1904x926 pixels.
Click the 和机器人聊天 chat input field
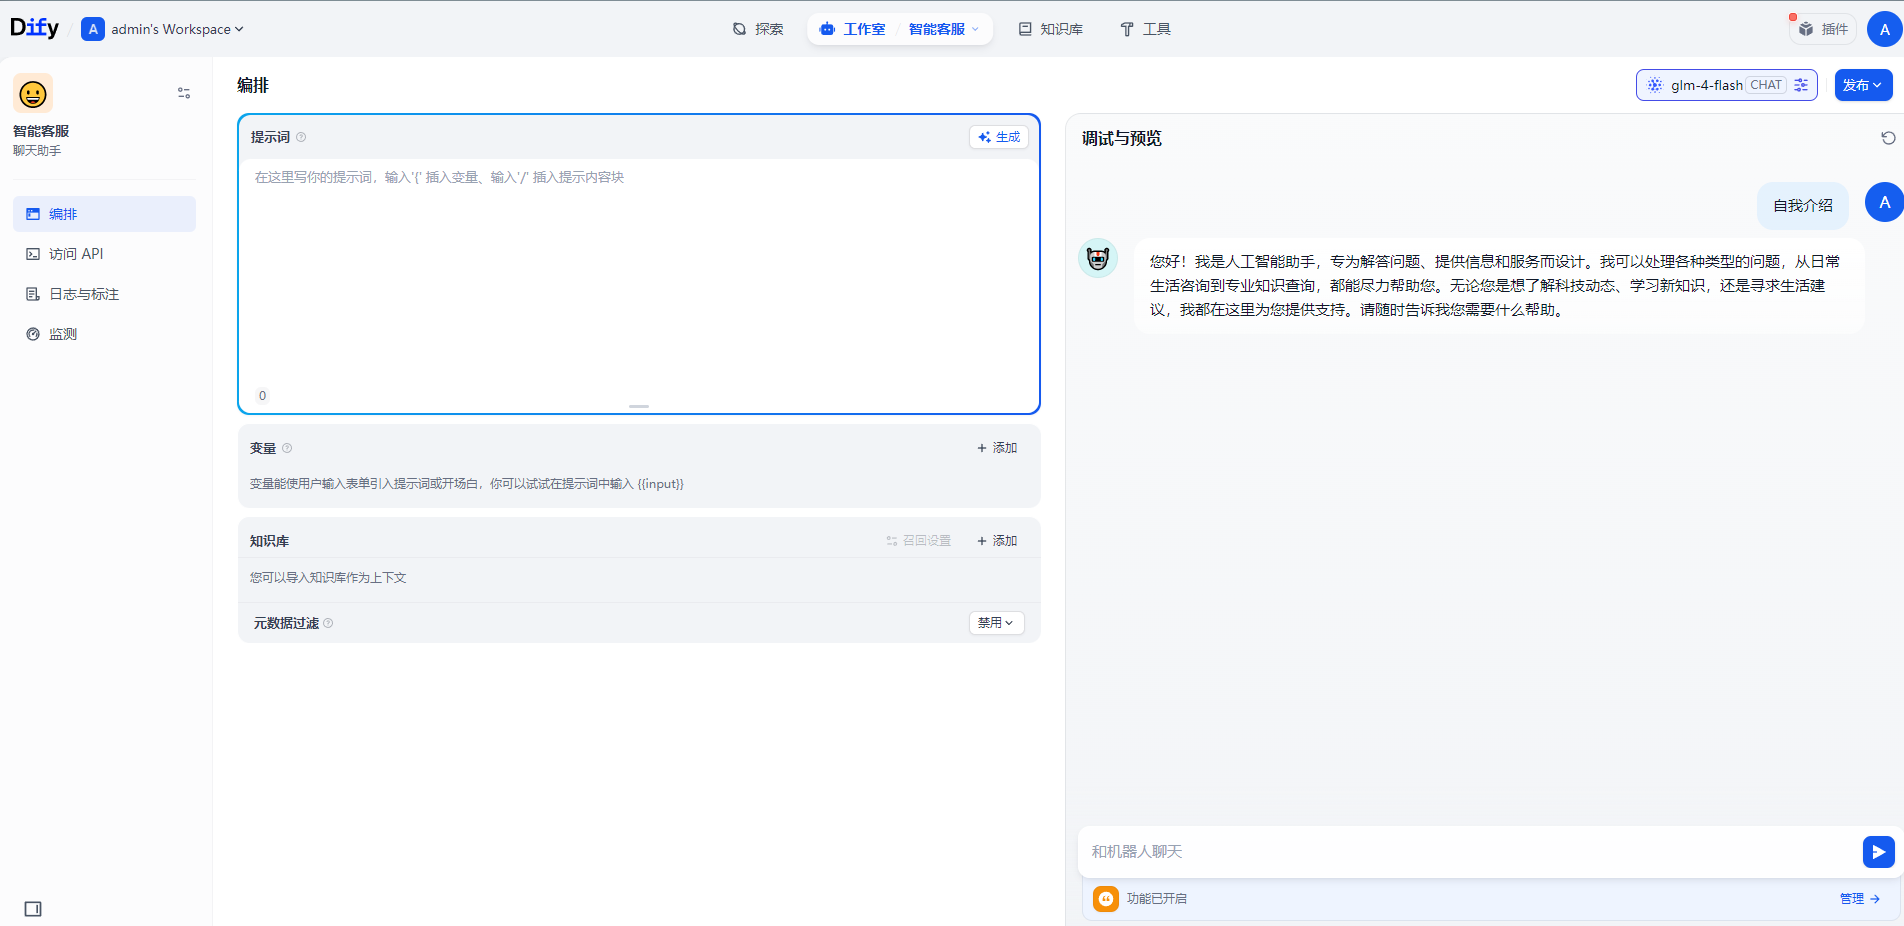tap(1468, 852)
